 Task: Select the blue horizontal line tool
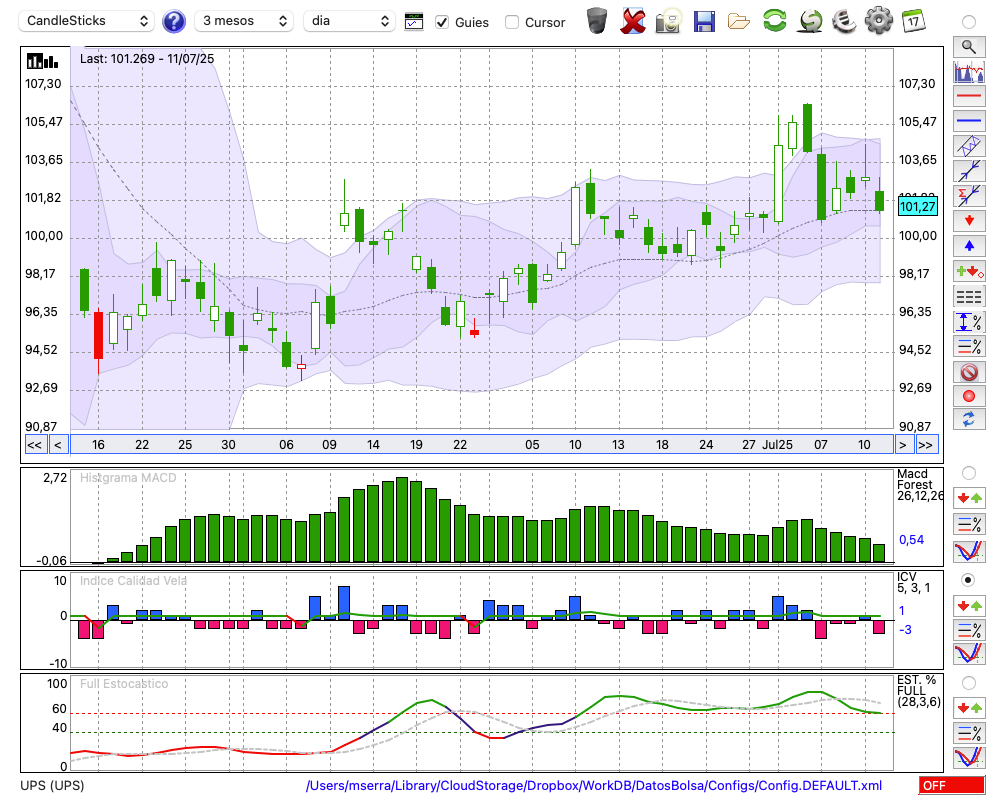click(x=969, y=121)
